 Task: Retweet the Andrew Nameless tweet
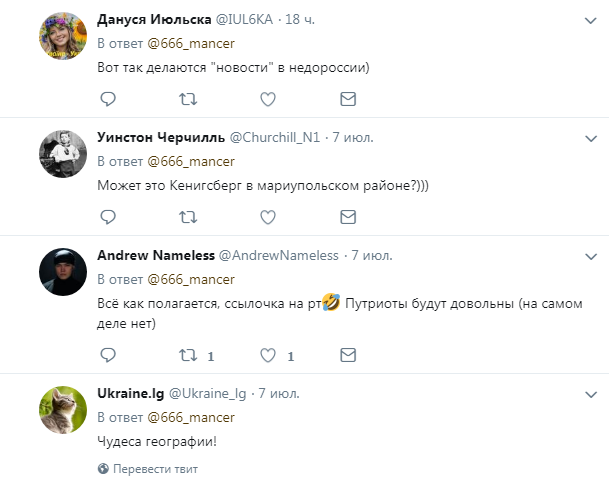(187, 355)
